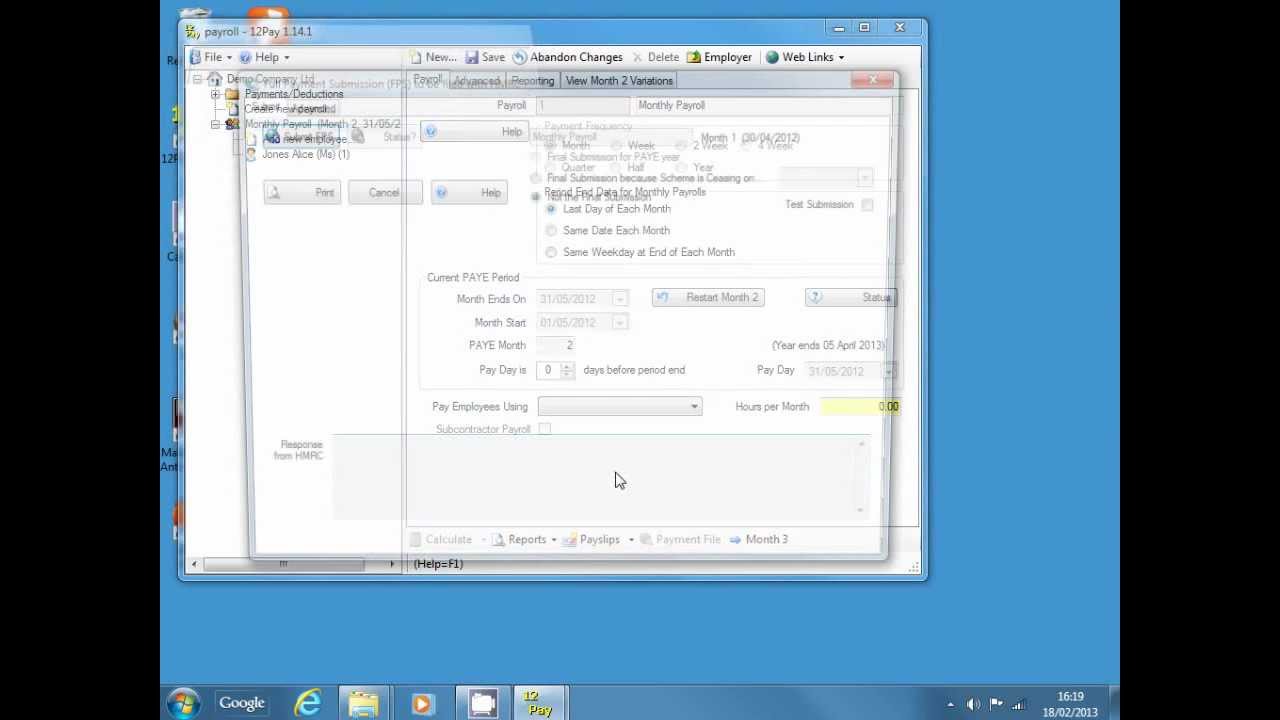Click the Status button beside Restart Month 2

click(x=851, y=297)
